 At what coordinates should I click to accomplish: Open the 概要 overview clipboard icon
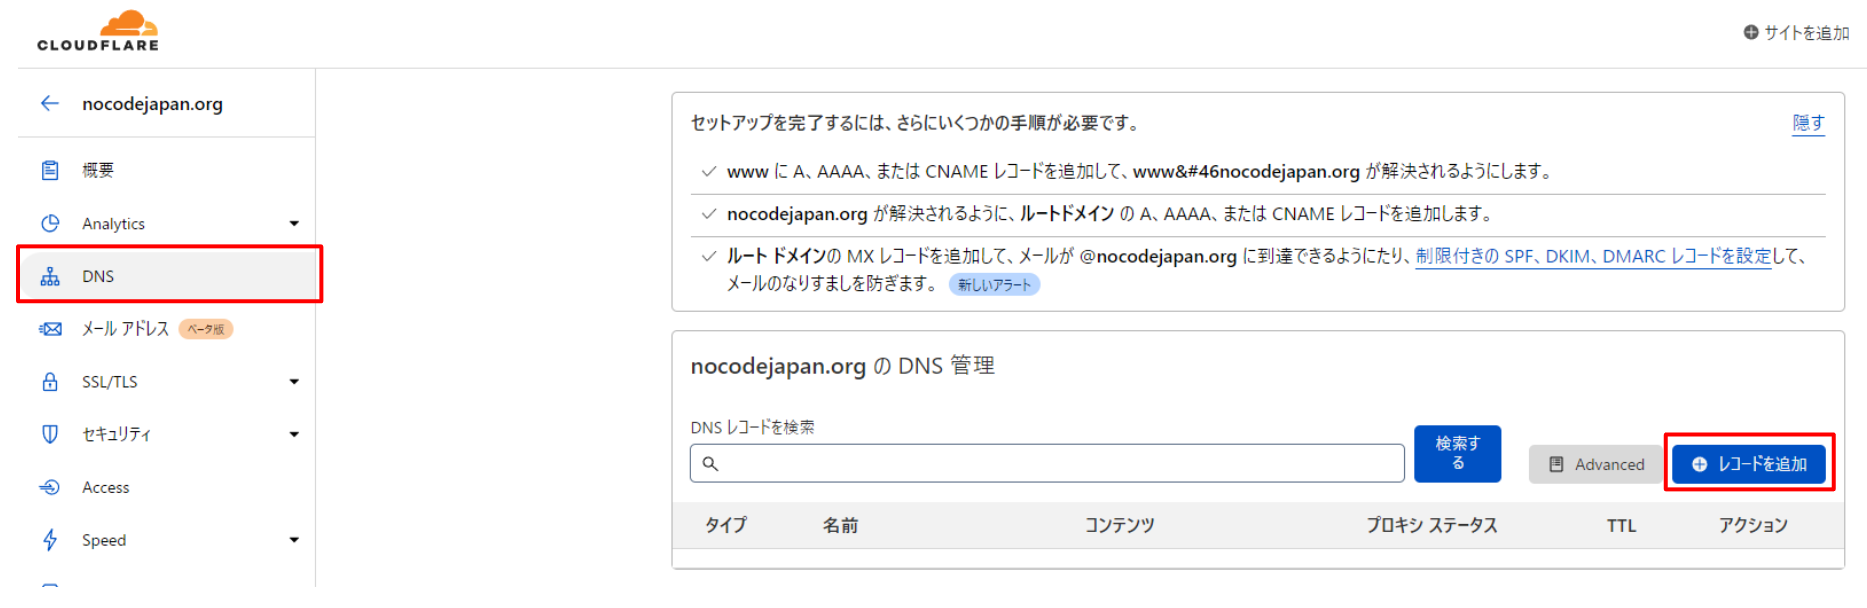50,170
